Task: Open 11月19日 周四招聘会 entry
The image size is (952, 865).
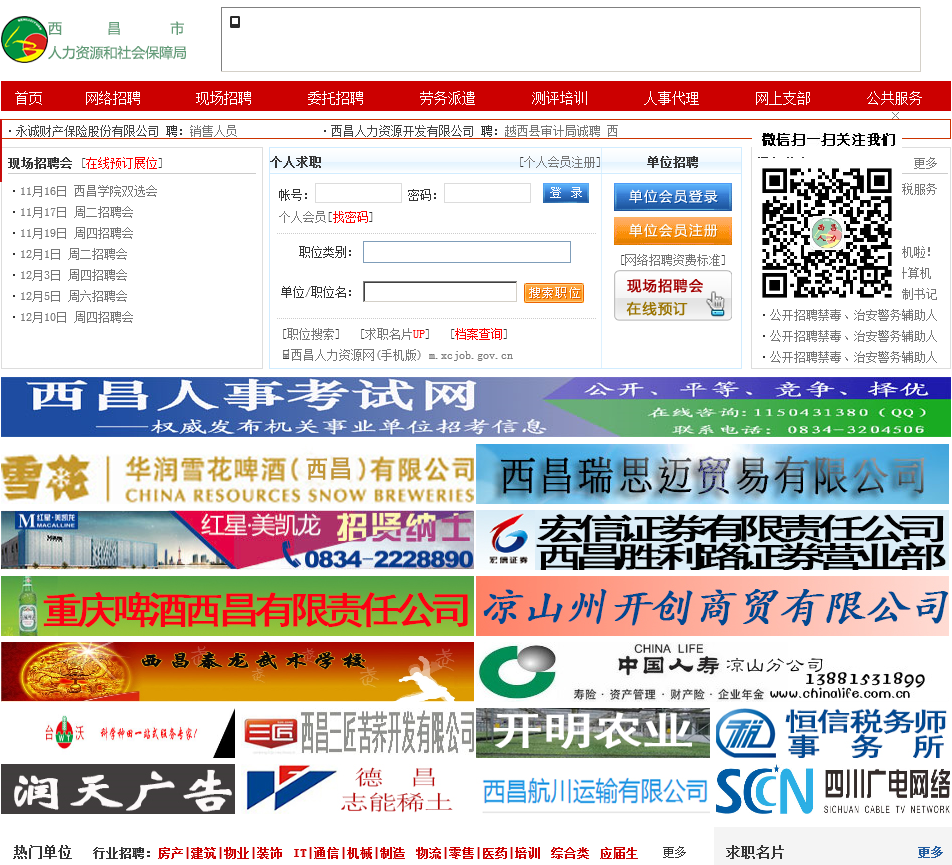Action: (x=76, y=233)
